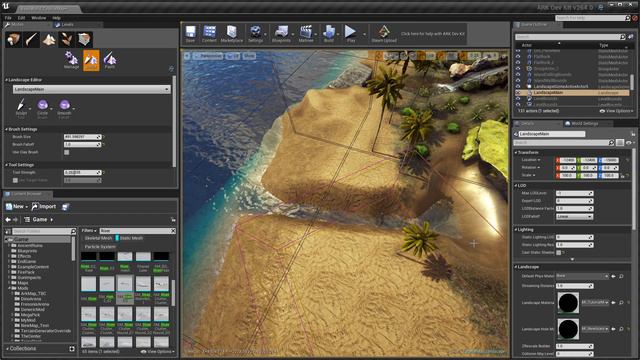Click the ARK Dev Kit help link
This screenshot has height=360, width=640.
(433, 34)
